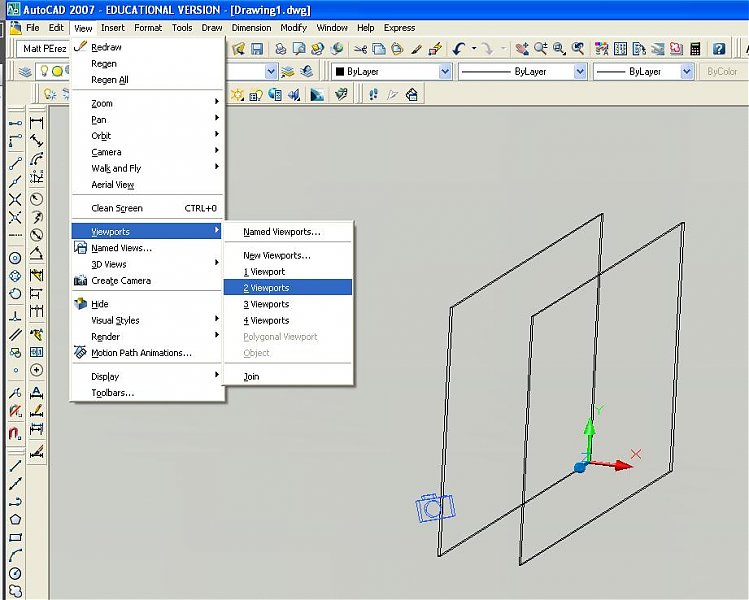Viewport: 749px width, 600px height.
Task: Open Layer Properties Manager icon
Action: pyautogui.click(x=25, y=72)
